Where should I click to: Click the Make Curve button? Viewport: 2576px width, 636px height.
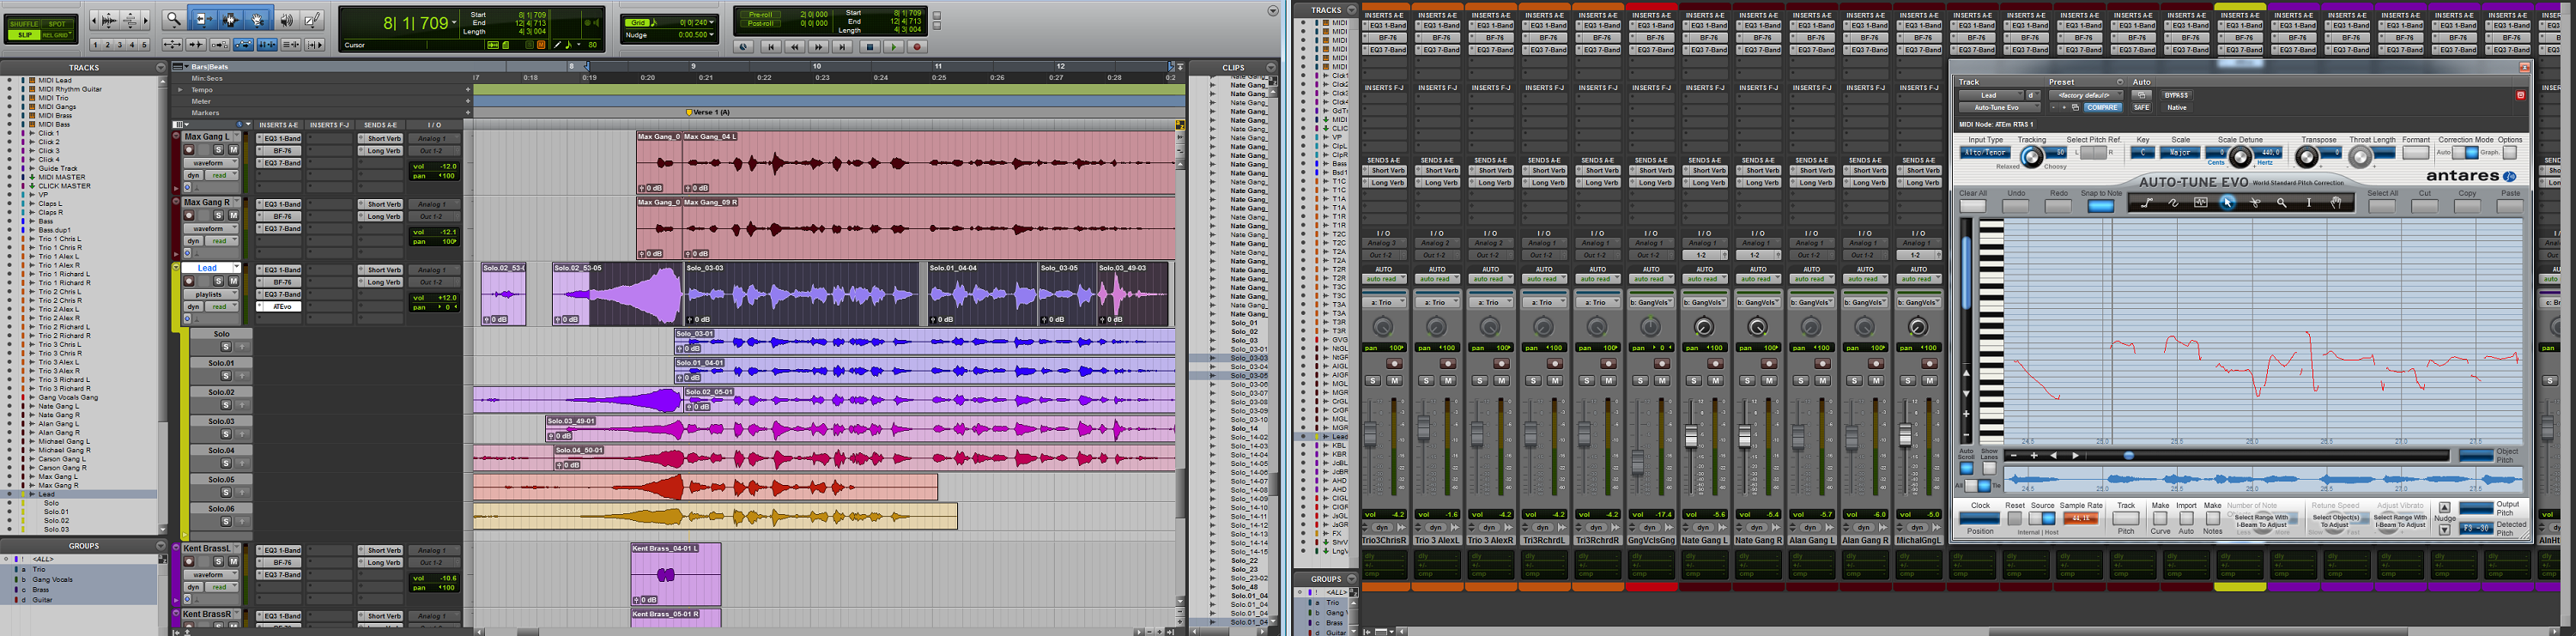[x=2160, y=518]
